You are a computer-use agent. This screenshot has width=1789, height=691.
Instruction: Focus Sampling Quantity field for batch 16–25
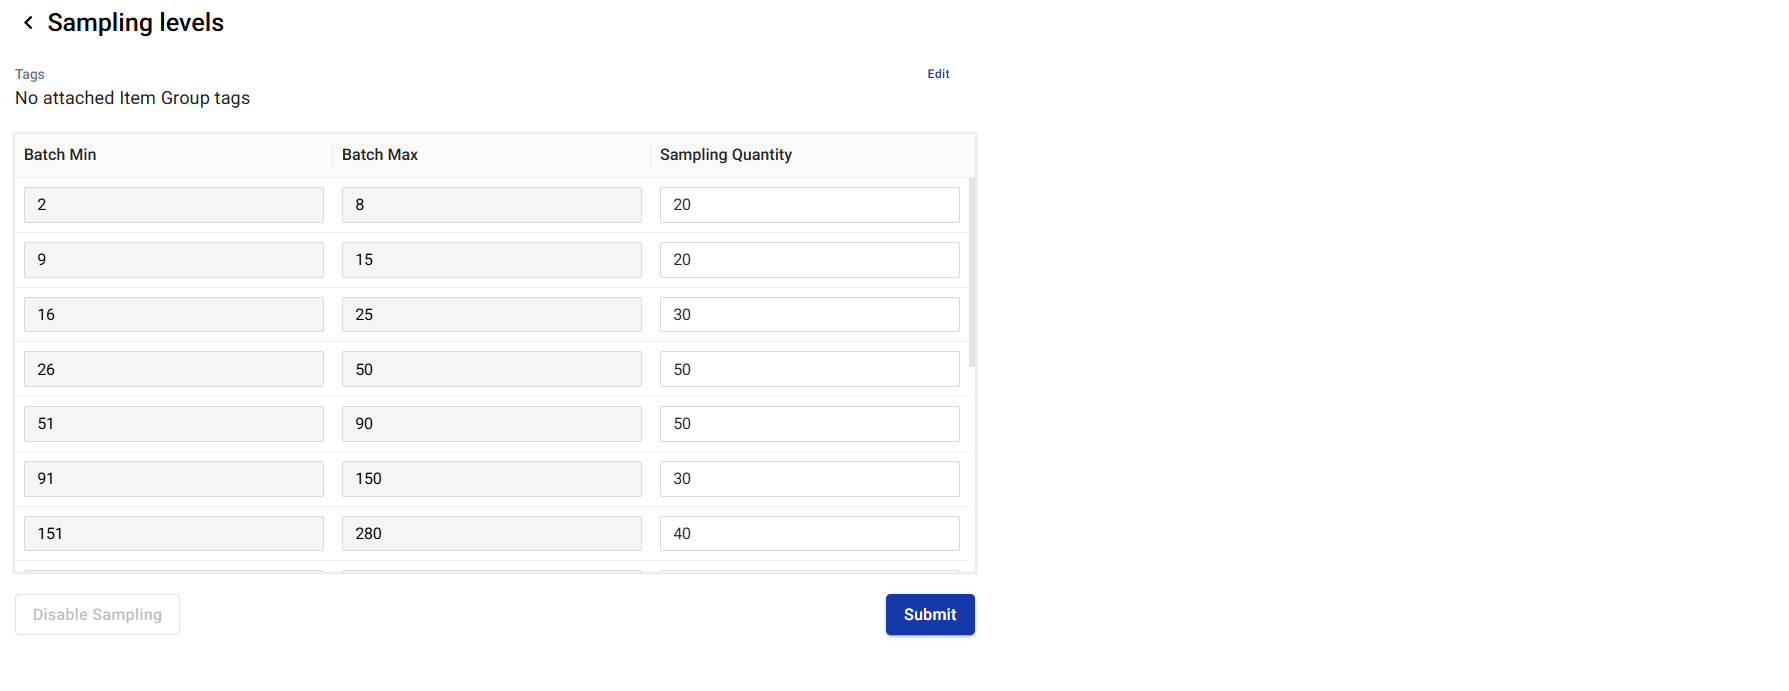tap(809, 315)
